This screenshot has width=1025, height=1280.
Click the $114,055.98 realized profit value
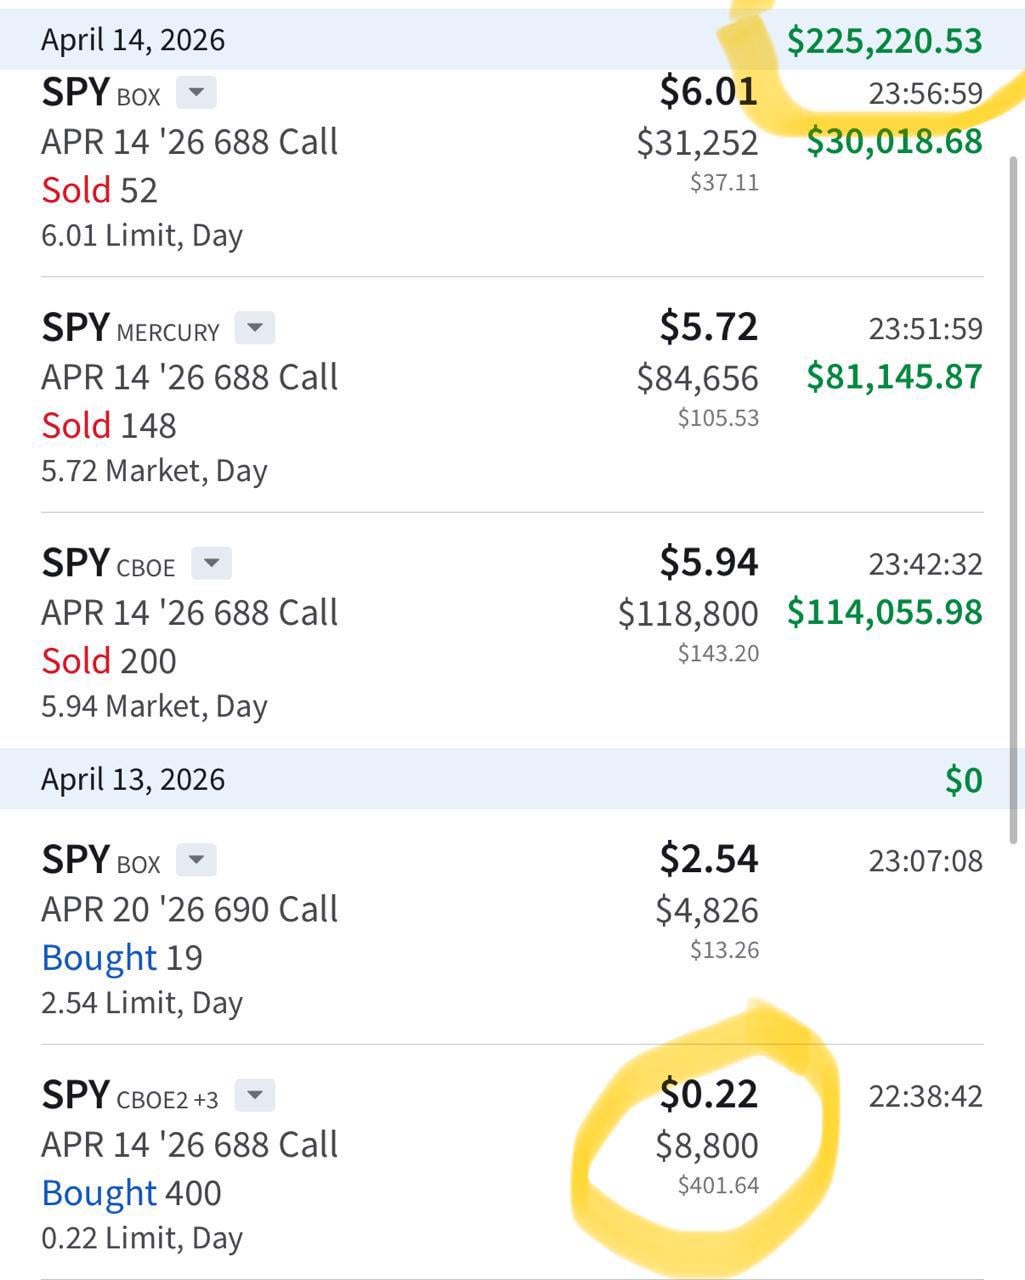tap(884, 612)
